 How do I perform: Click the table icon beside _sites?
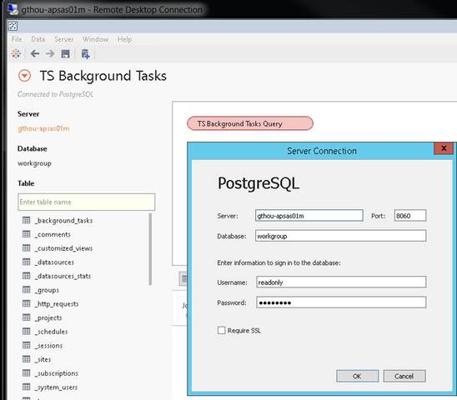click(26, 359)
